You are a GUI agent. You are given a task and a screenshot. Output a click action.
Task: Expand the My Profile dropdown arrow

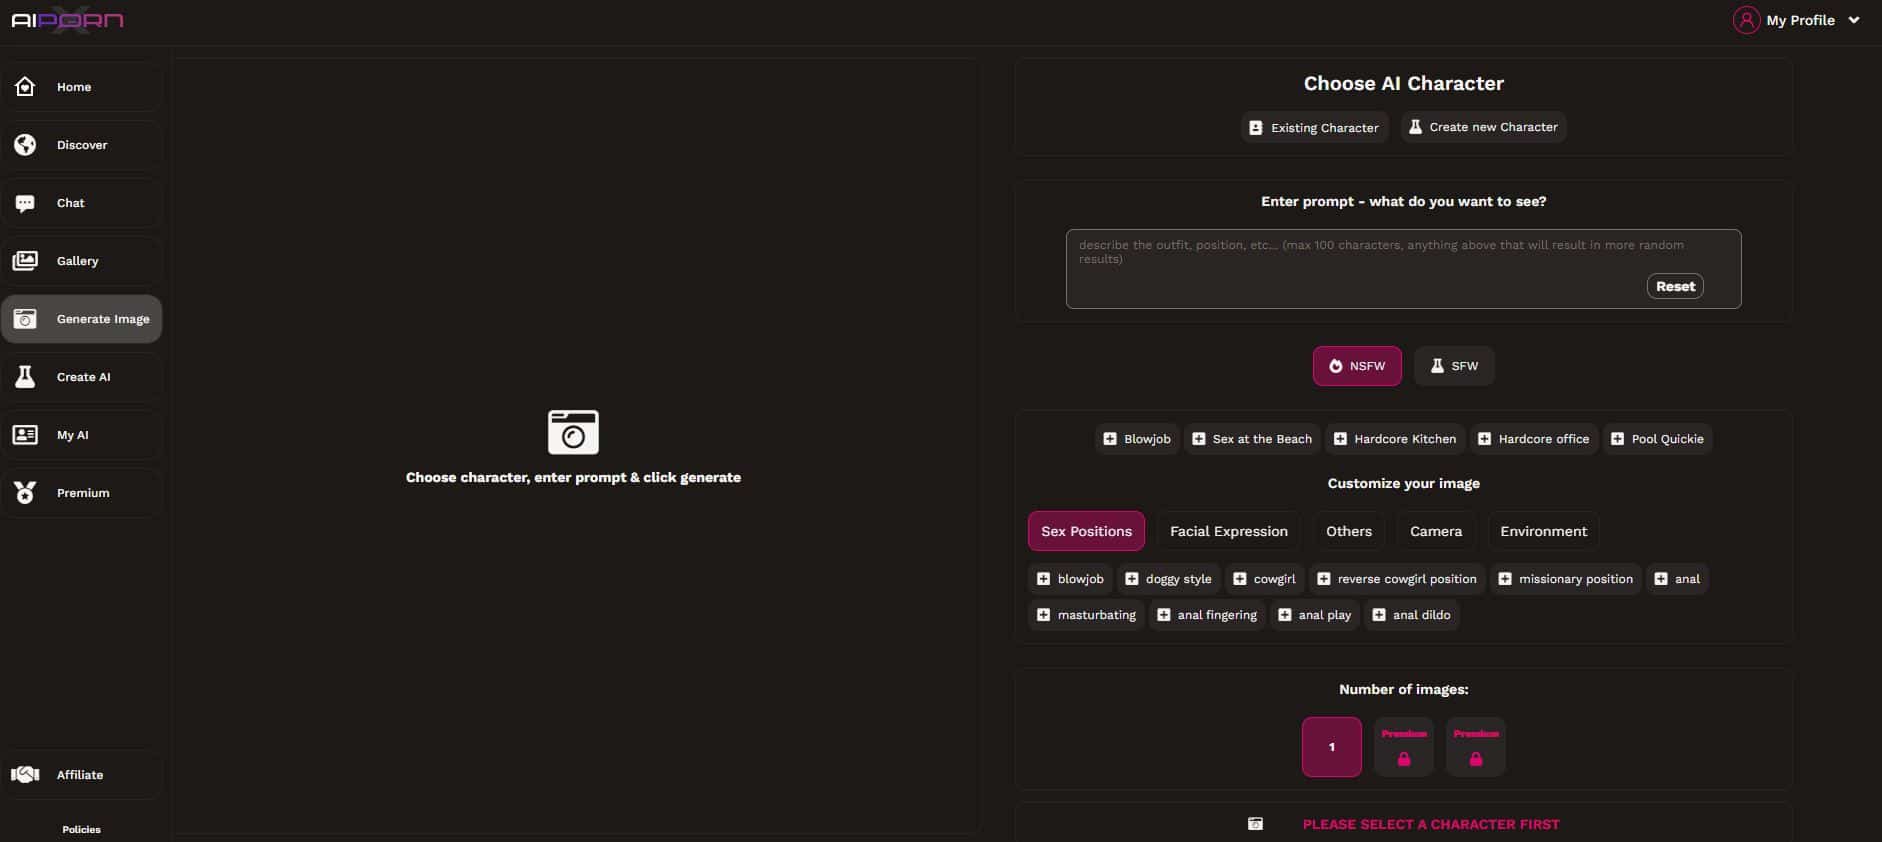(x=1854, y=20)
